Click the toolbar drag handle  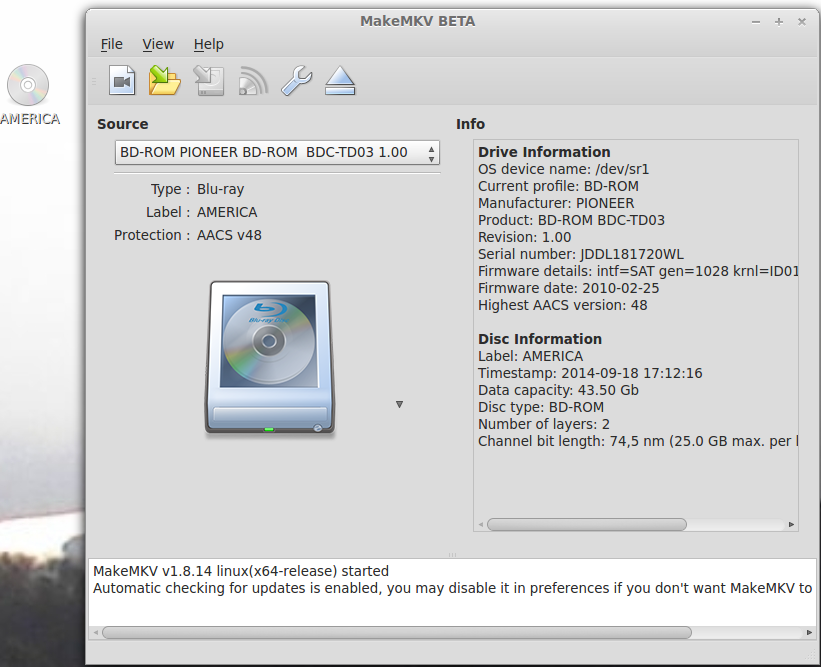coord(94,81)
